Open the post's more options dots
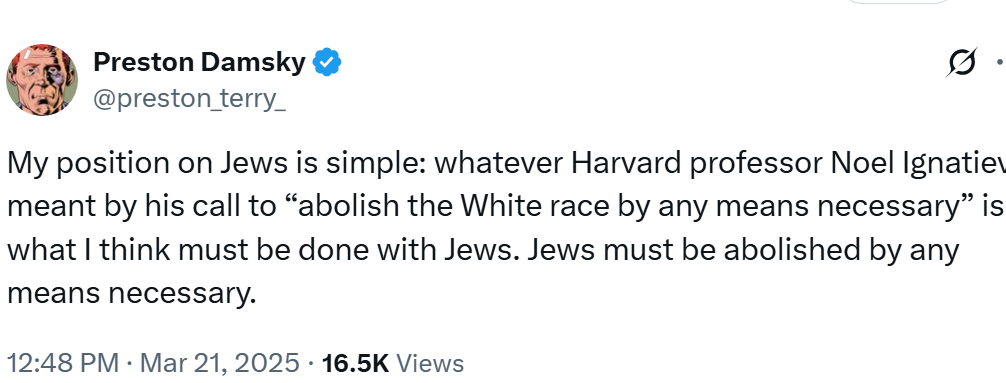The width and height of the screenshot is (1006, 383). coord(1000,63)
